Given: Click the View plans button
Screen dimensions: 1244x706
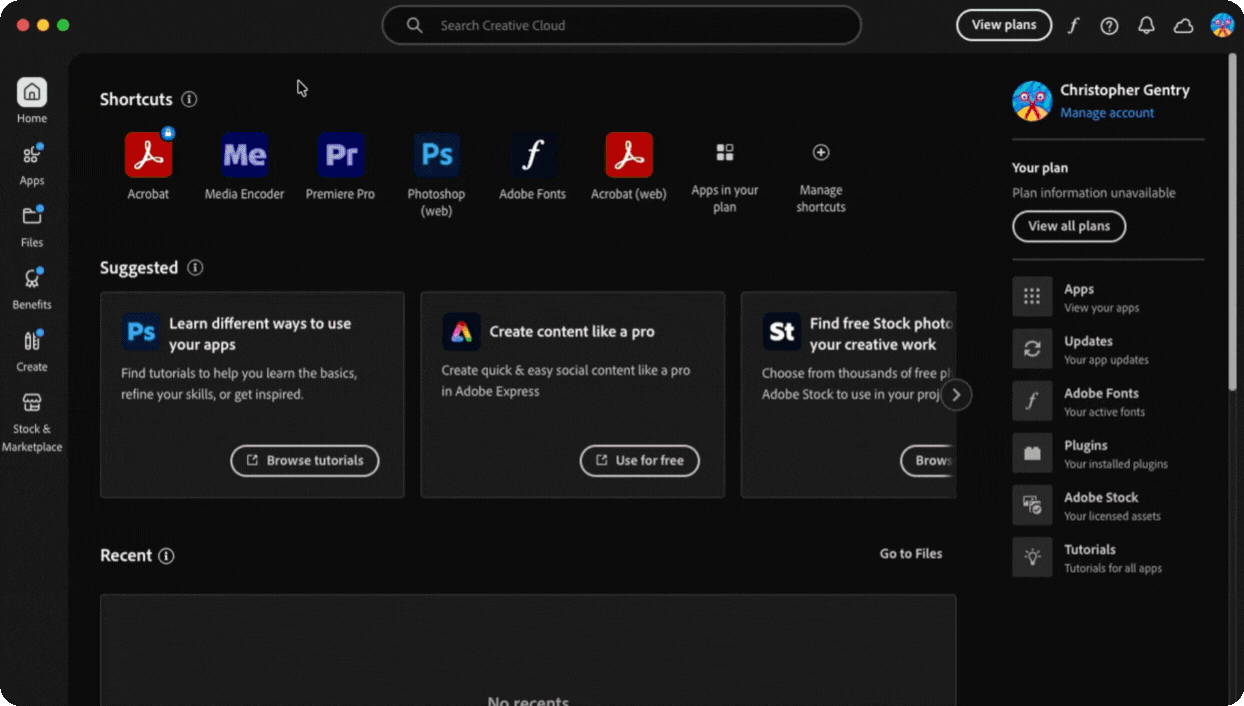Looking at the screenshot, I should pos(1004,25).
